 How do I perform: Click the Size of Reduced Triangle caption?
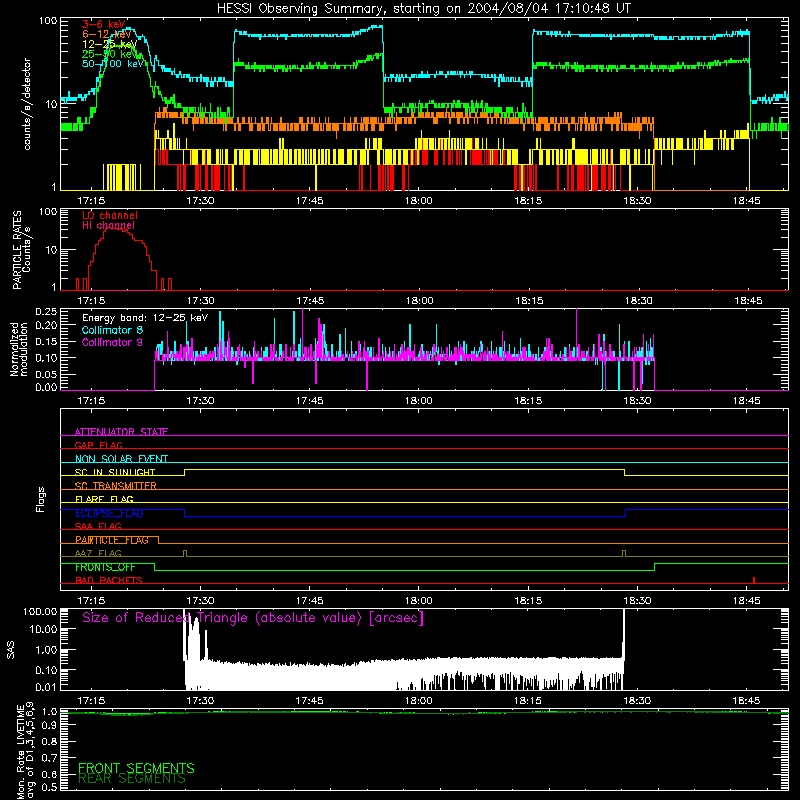(x=253, y=618)
